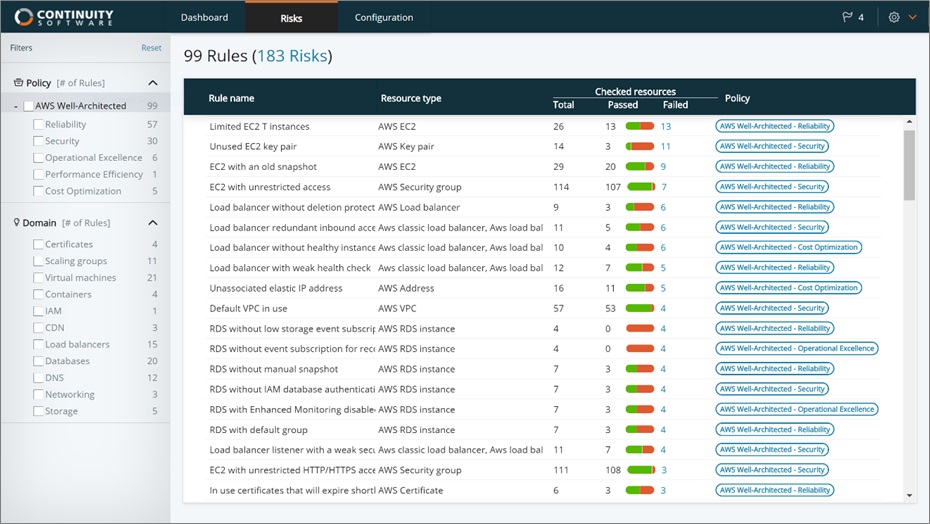This screenshot has height=524, width=930.
Task: Click Cost Optimization tag on Unassociated elastic IP row
Action: pos(788,288)
